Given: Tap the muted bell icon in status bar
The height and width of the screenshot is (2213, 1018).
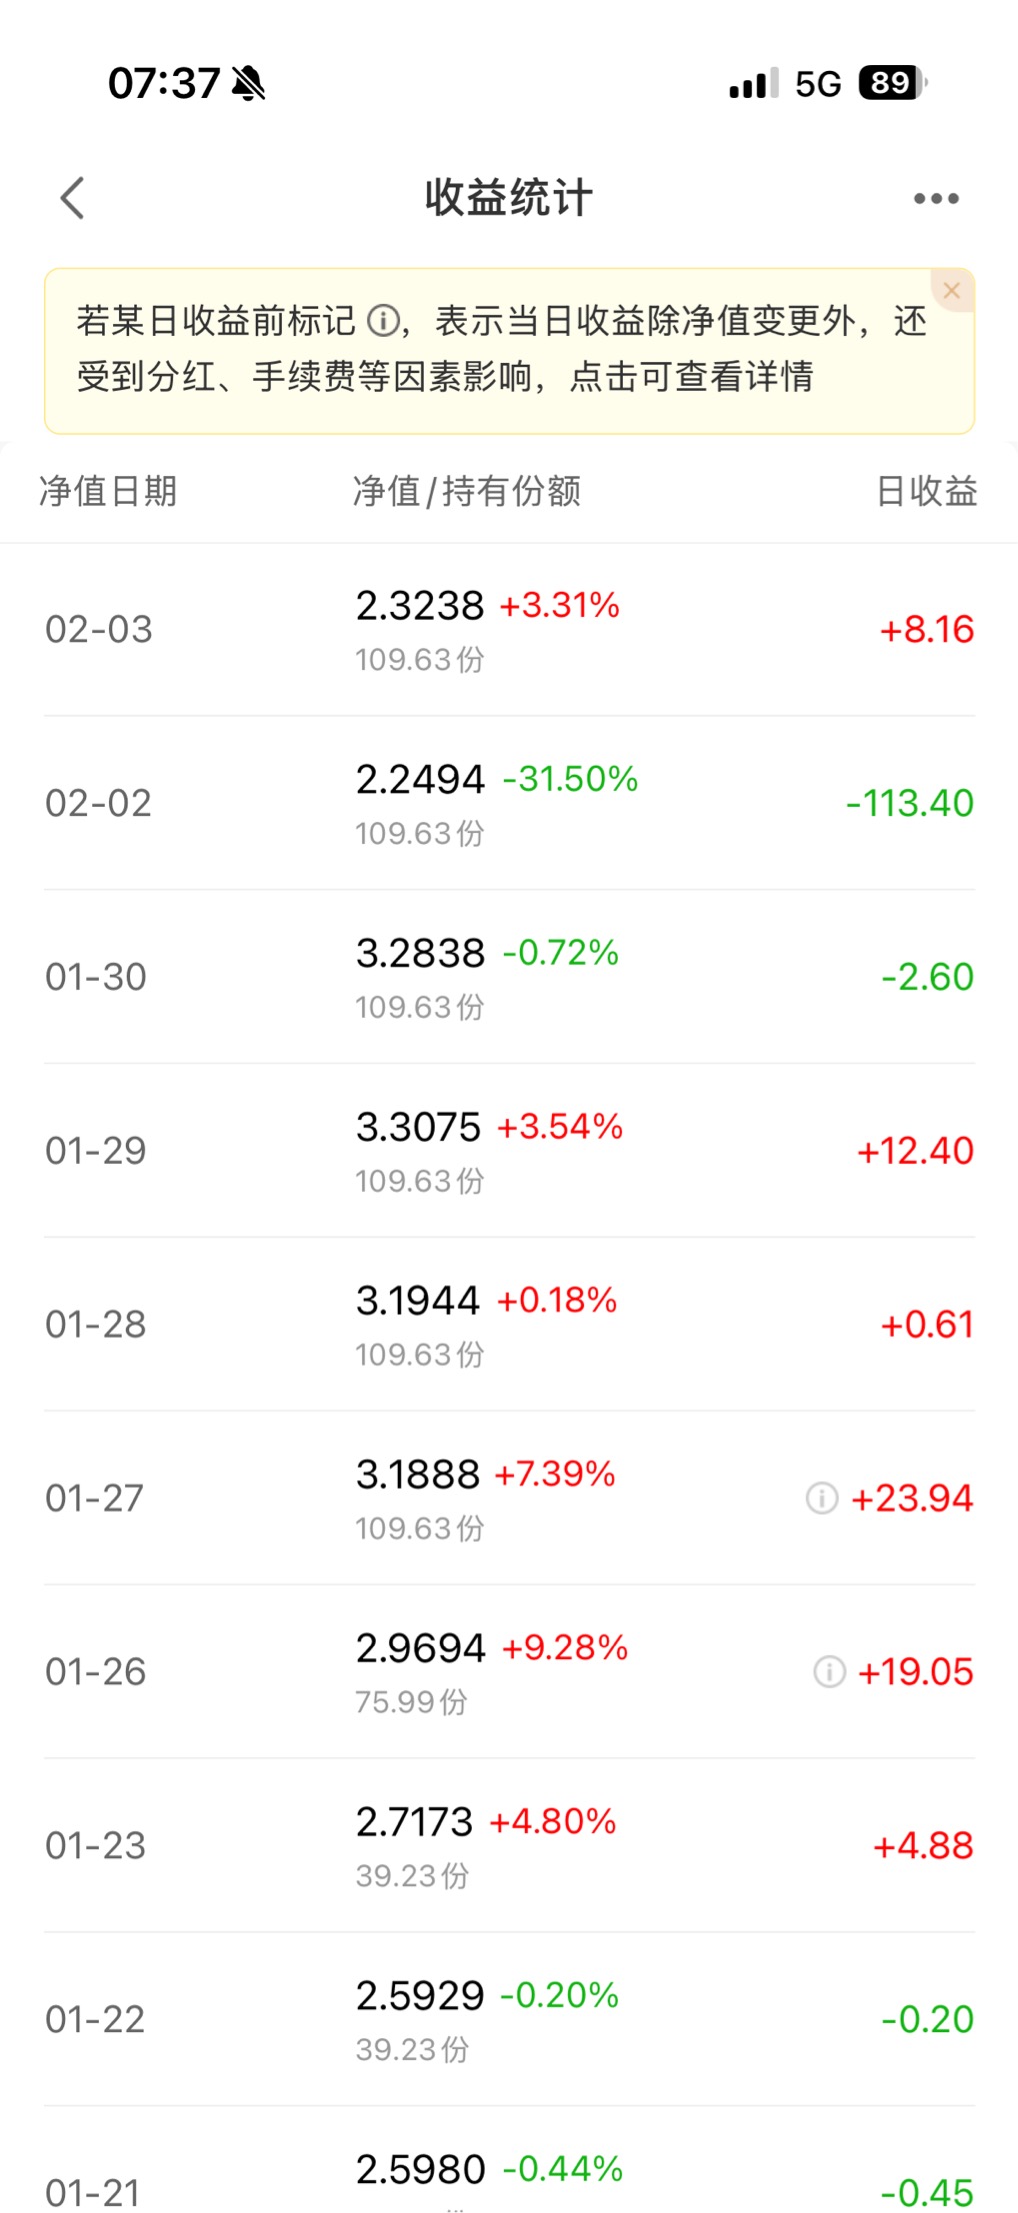Looking at the screenshot, I should pos(248,84).
